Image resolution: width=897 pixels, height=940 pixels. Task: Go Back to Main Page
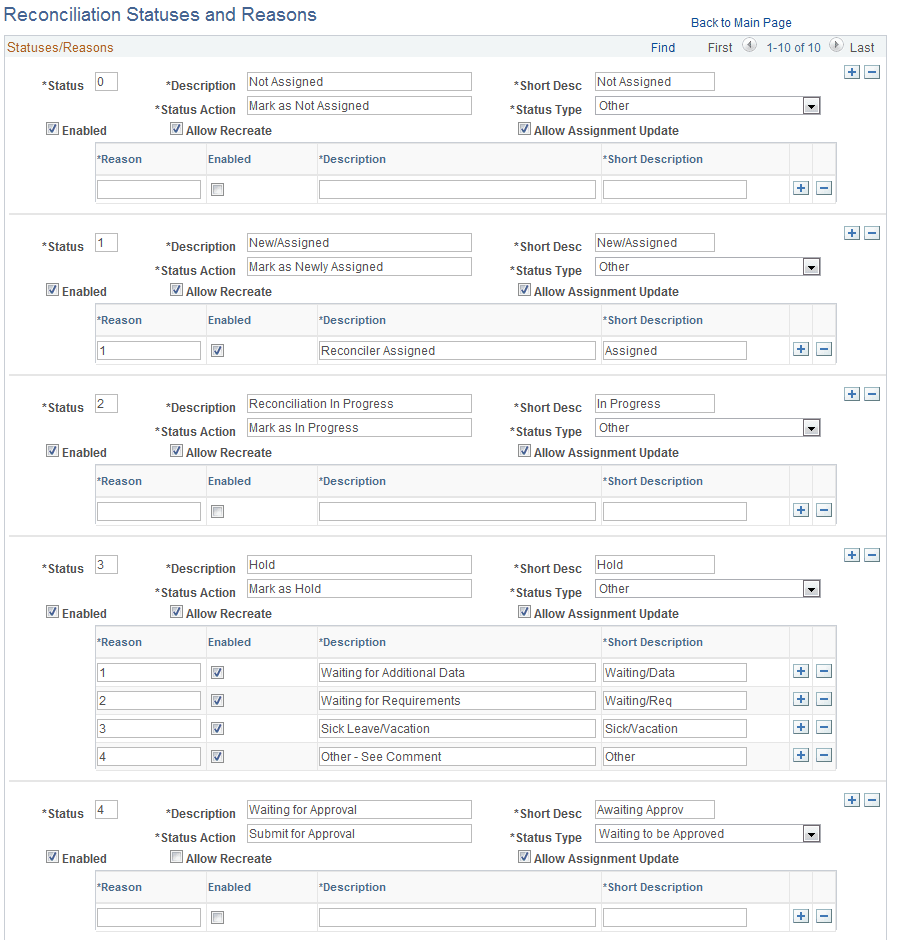741,22
